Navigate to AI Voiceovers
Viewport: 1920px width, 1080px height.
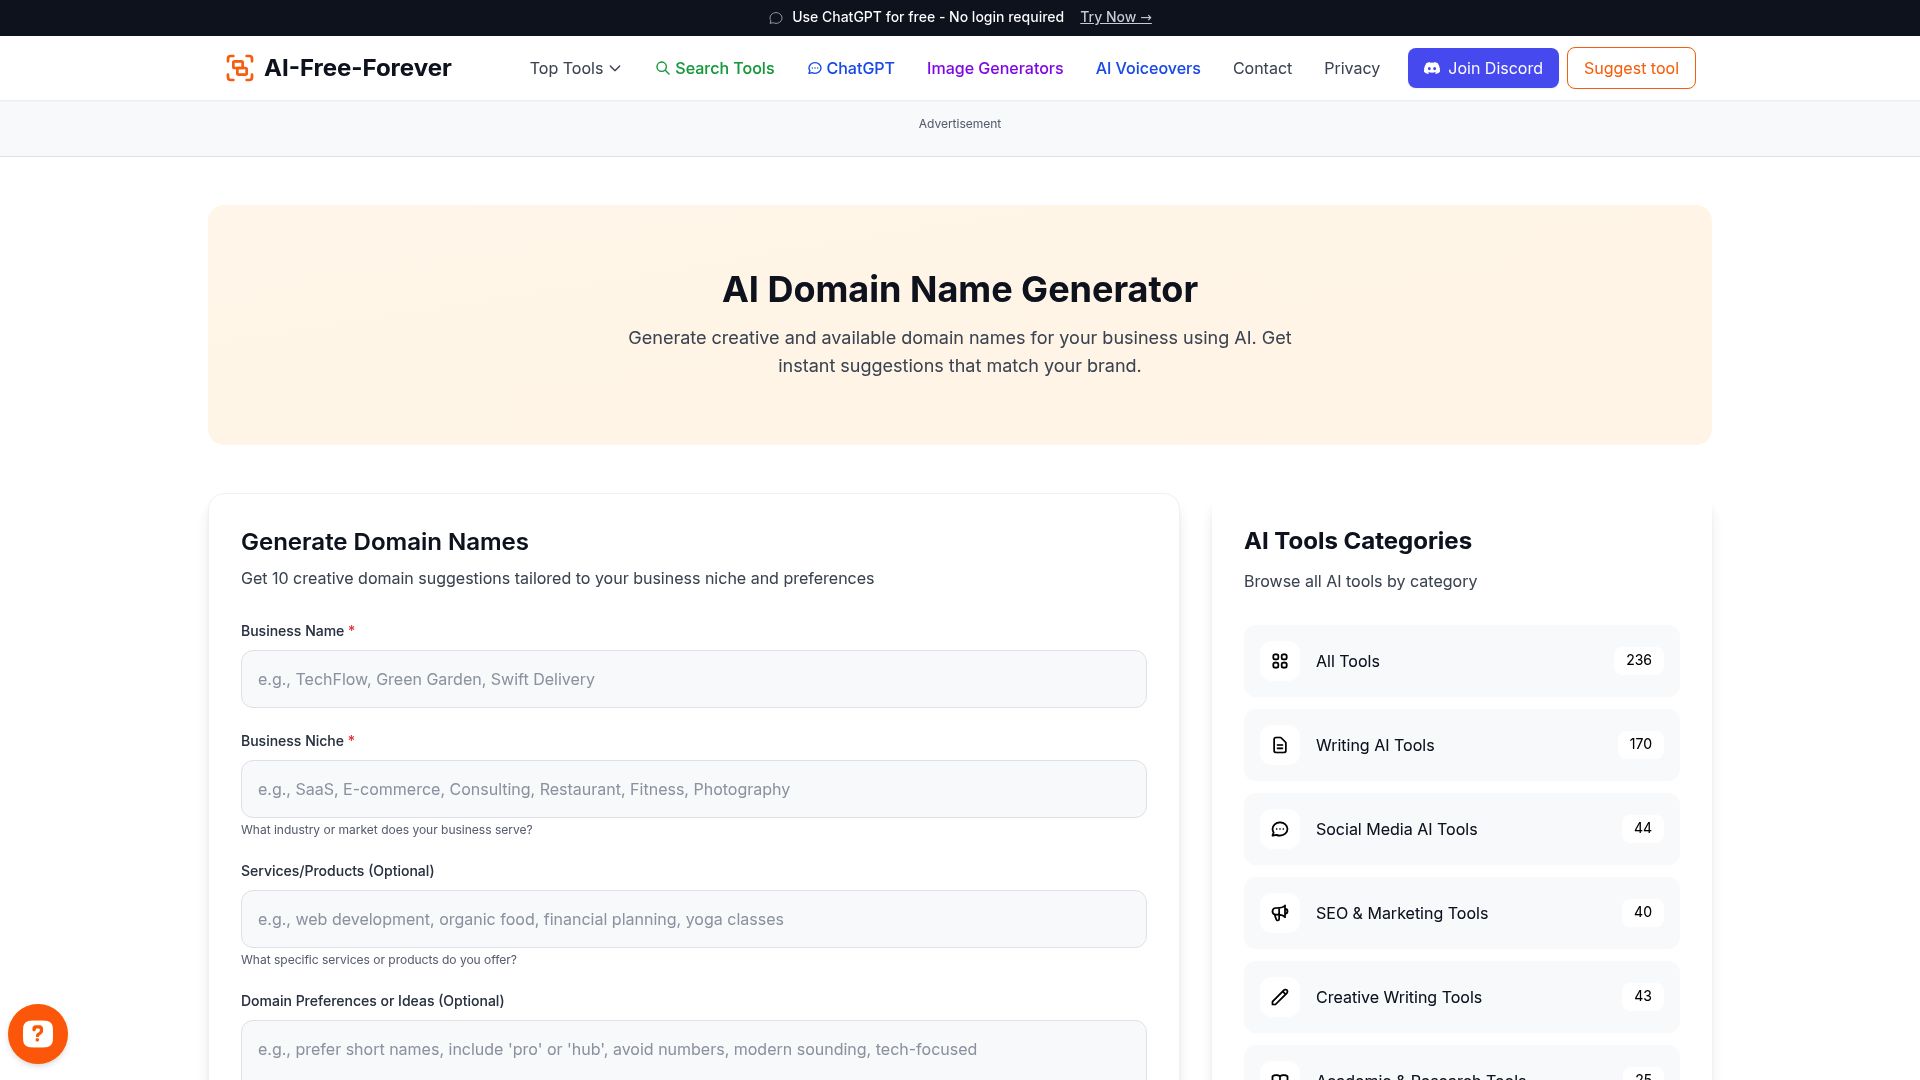(x=1147, y=68)
